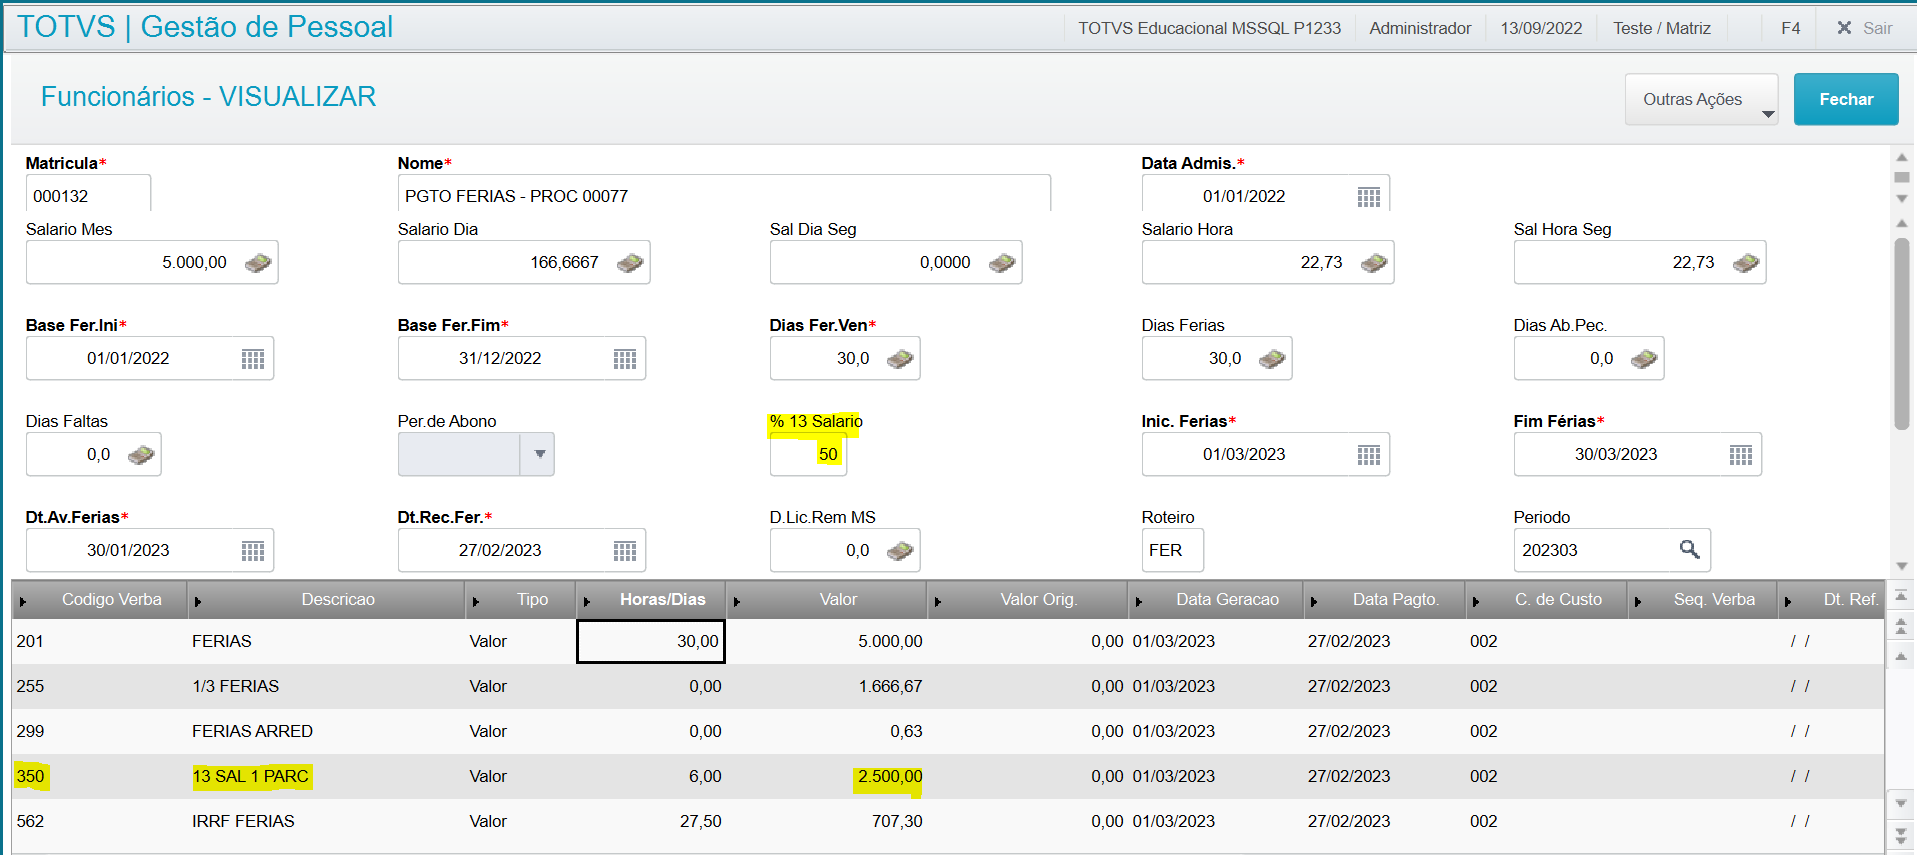Open calculator icon in Dias Fer.Ven field
Screen dimensions: 1917x855
point(900,359)
